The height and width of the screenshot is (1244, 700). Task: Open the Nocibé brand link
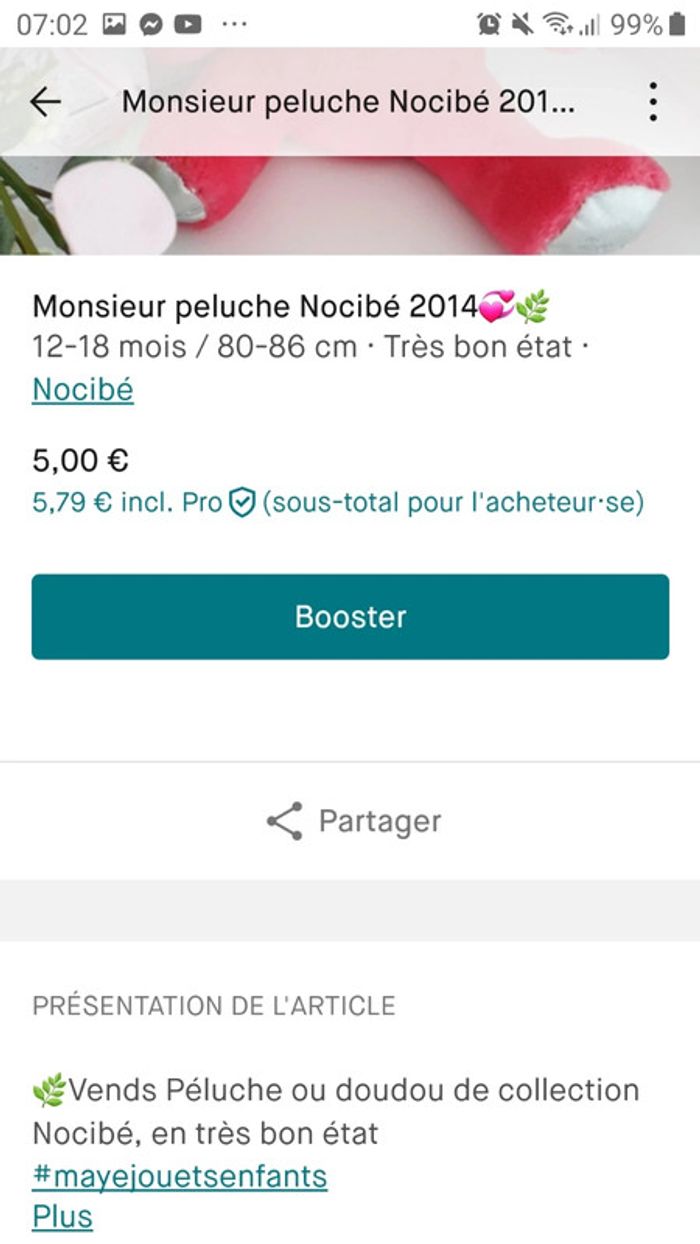click(83, 389)
